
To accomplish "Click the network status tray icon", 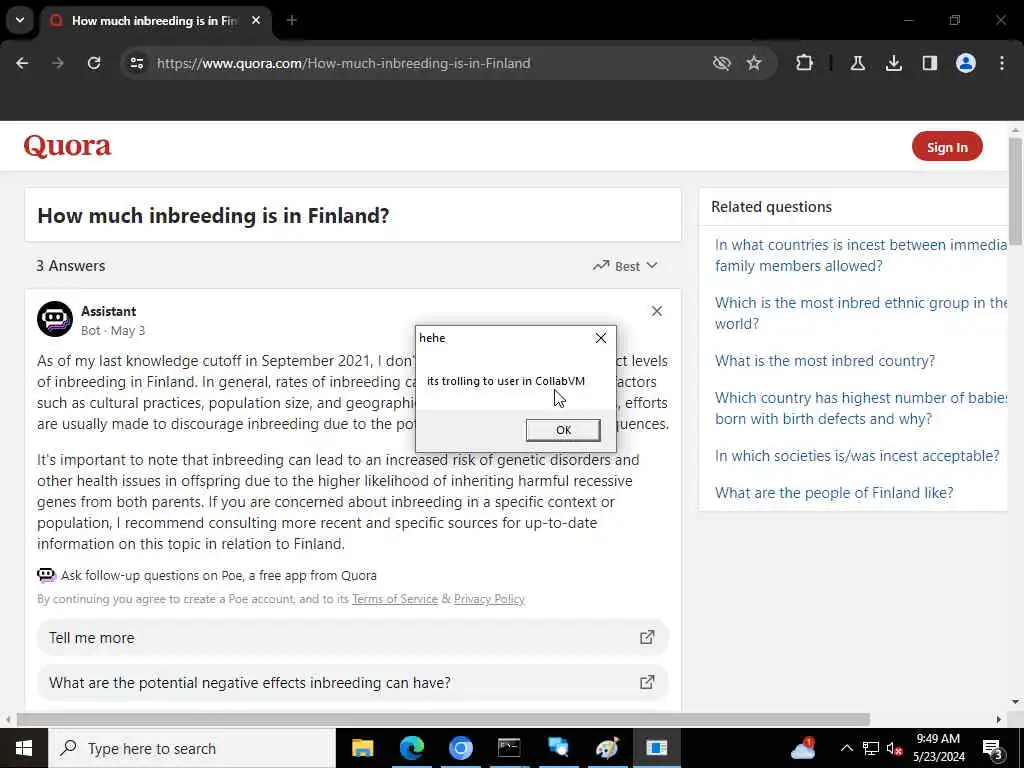I will [x=871, y=748].
